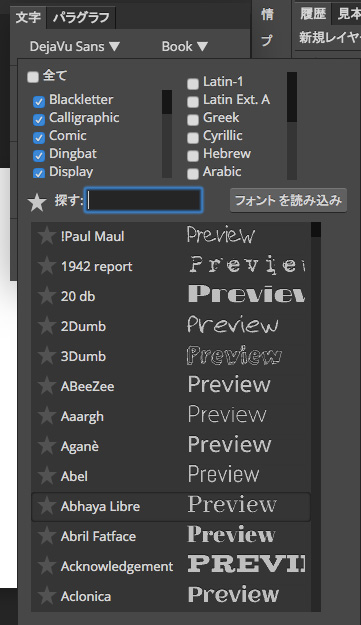Image resolution: width=361 pixels, height=625 pixels.
Task: Click フォントを読み込み button
Action: 288,200
